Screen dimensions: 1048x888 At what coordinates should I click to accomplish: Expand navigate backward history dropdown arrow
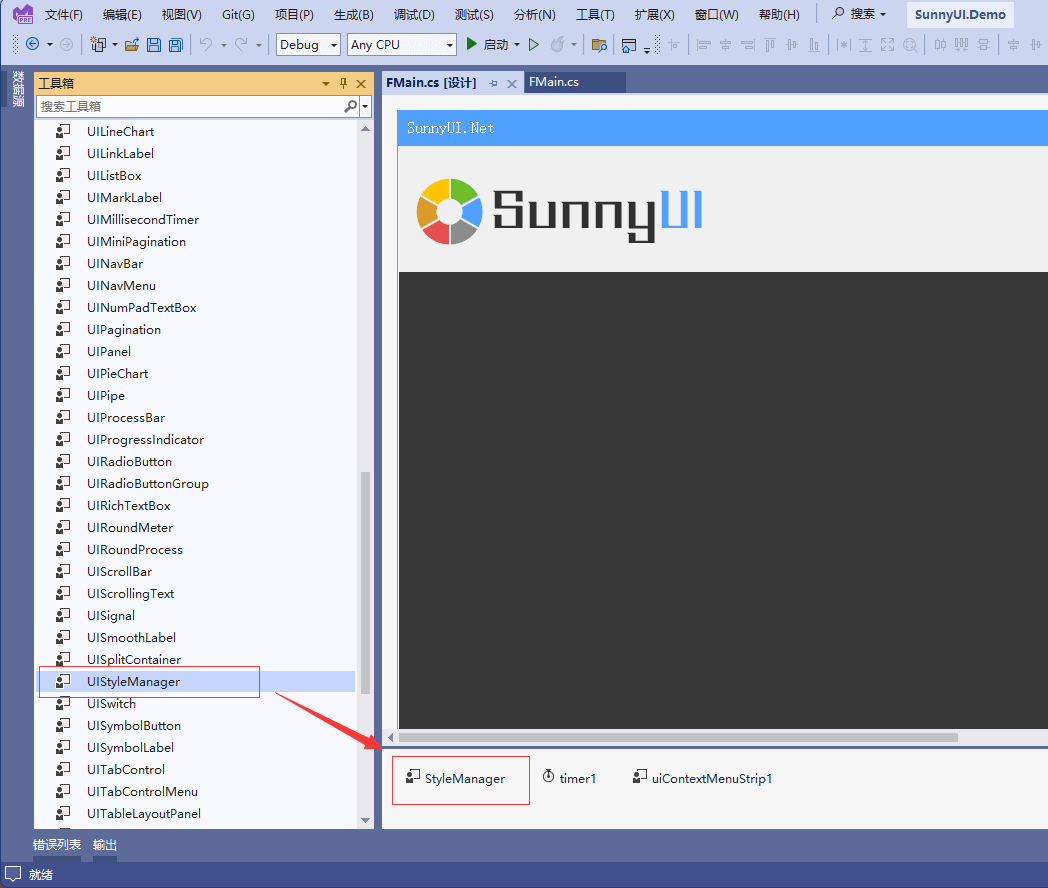(49, 45)
